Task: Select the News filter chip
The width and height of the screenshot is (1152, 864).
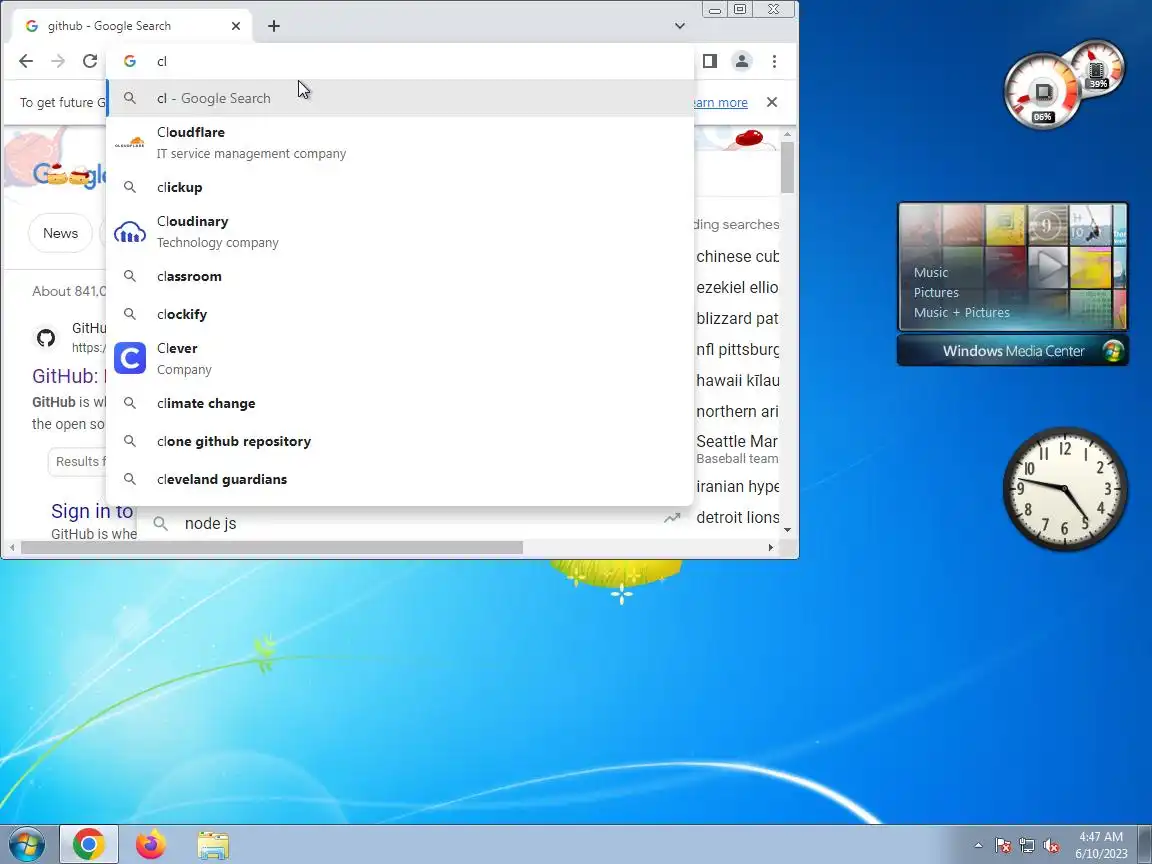Action: pos(60,233)
